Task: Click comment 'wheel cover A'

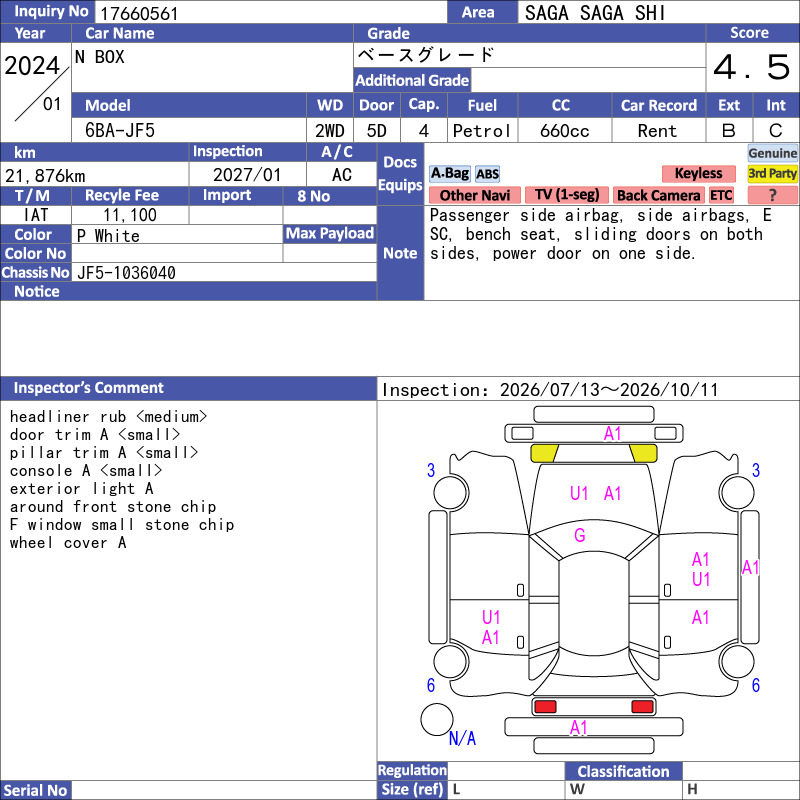Action: tap(68, 542)
